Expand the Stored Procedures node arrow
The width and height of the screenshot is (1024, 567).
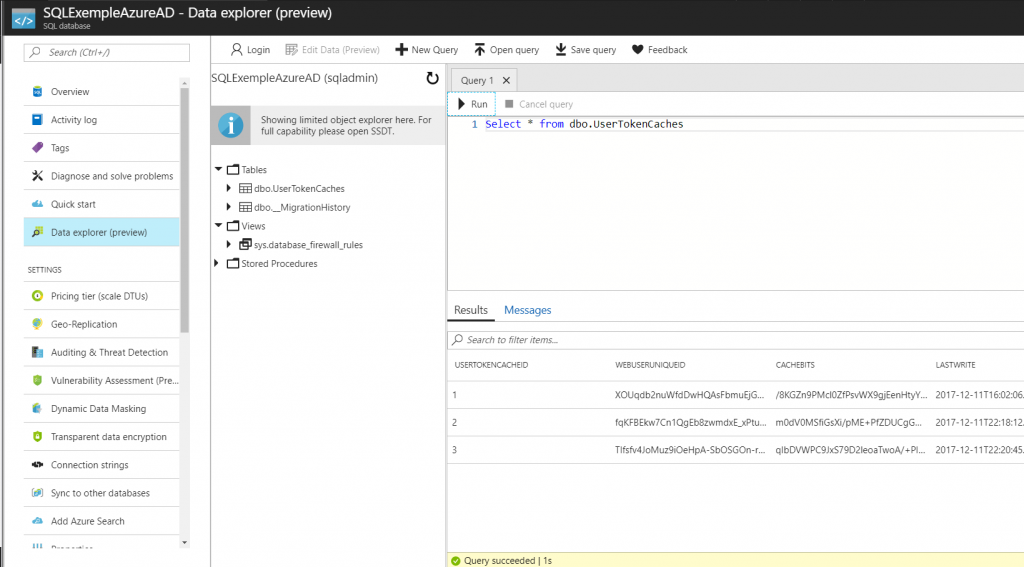pos(216,263)
